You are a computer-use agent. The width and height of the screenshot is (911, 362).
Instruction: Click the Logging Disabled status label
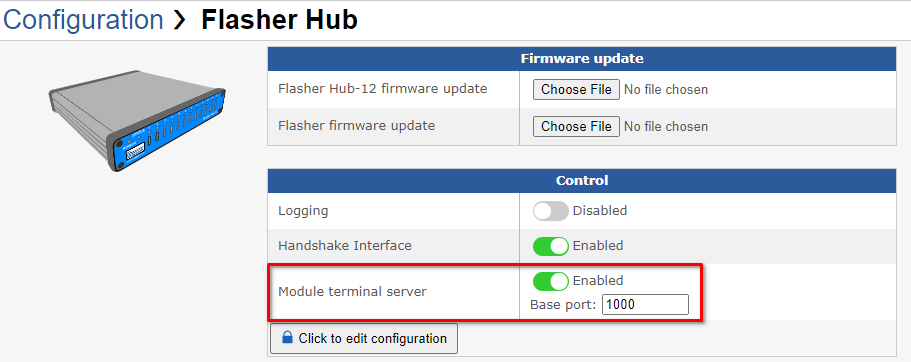(x=600, y=211)
